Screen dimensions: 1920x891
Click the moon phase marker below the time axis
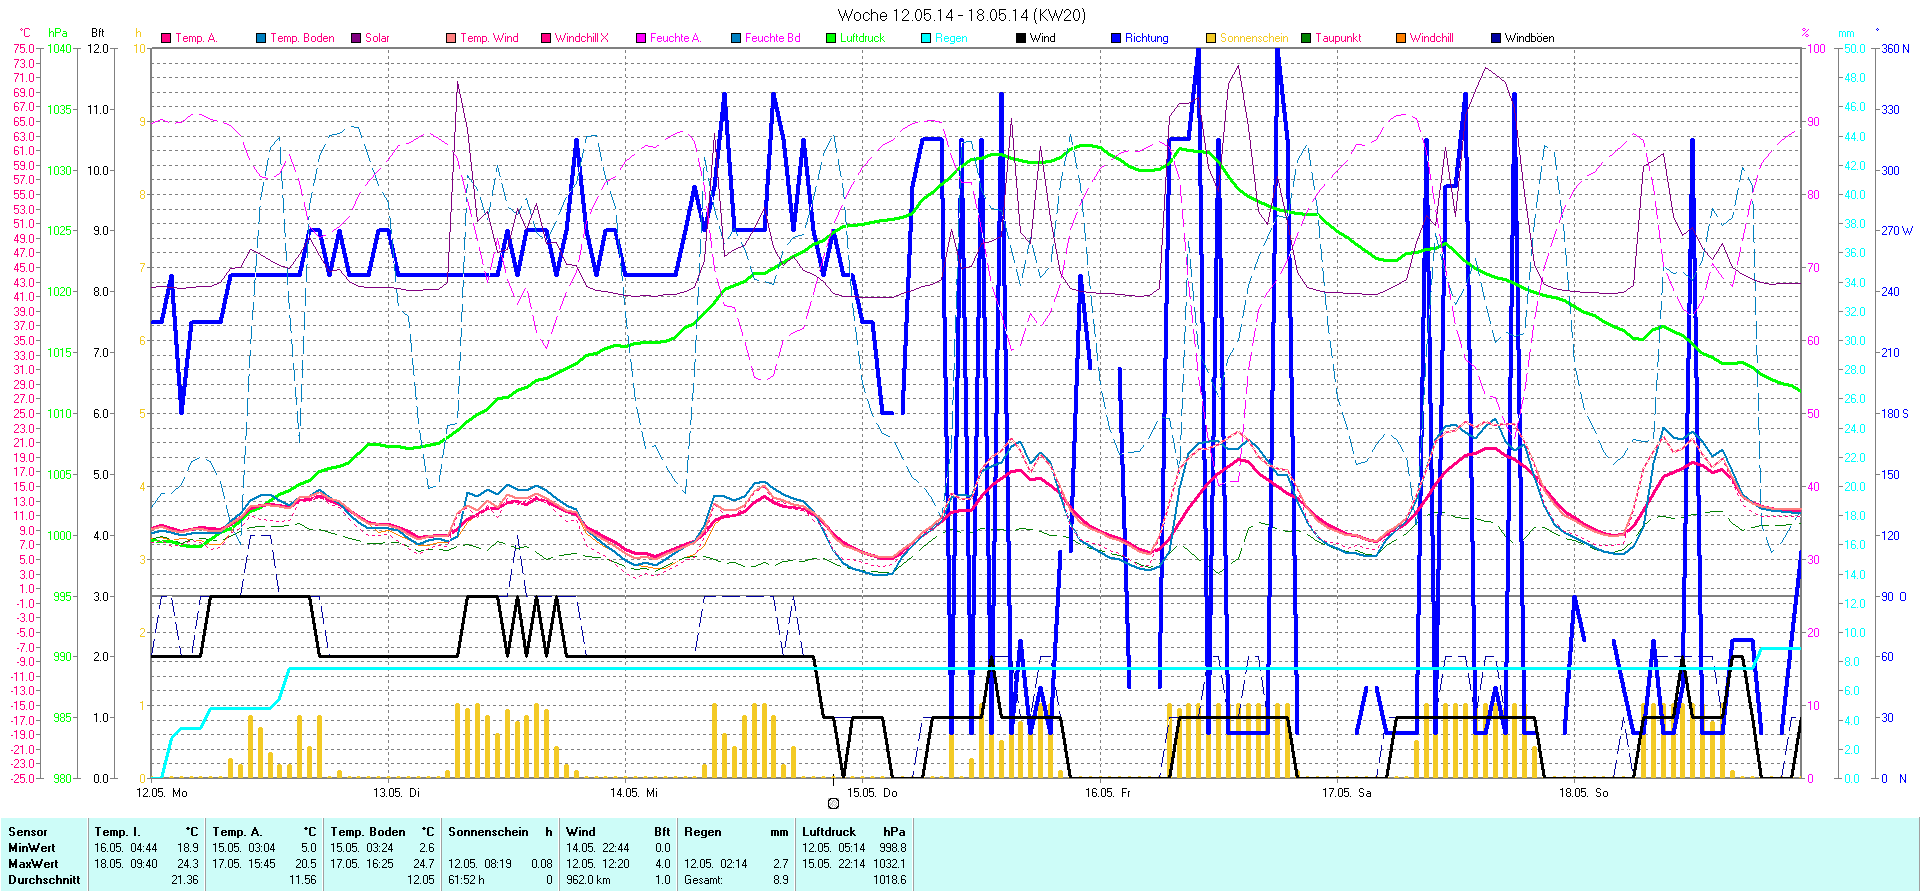point(834,803)
